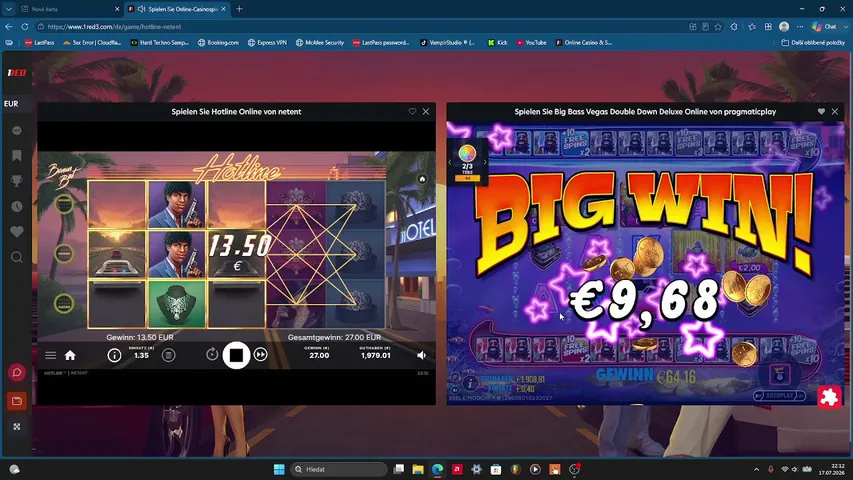Open the red puzzle piece widget

pyautogui.click(x=829, y=397)
